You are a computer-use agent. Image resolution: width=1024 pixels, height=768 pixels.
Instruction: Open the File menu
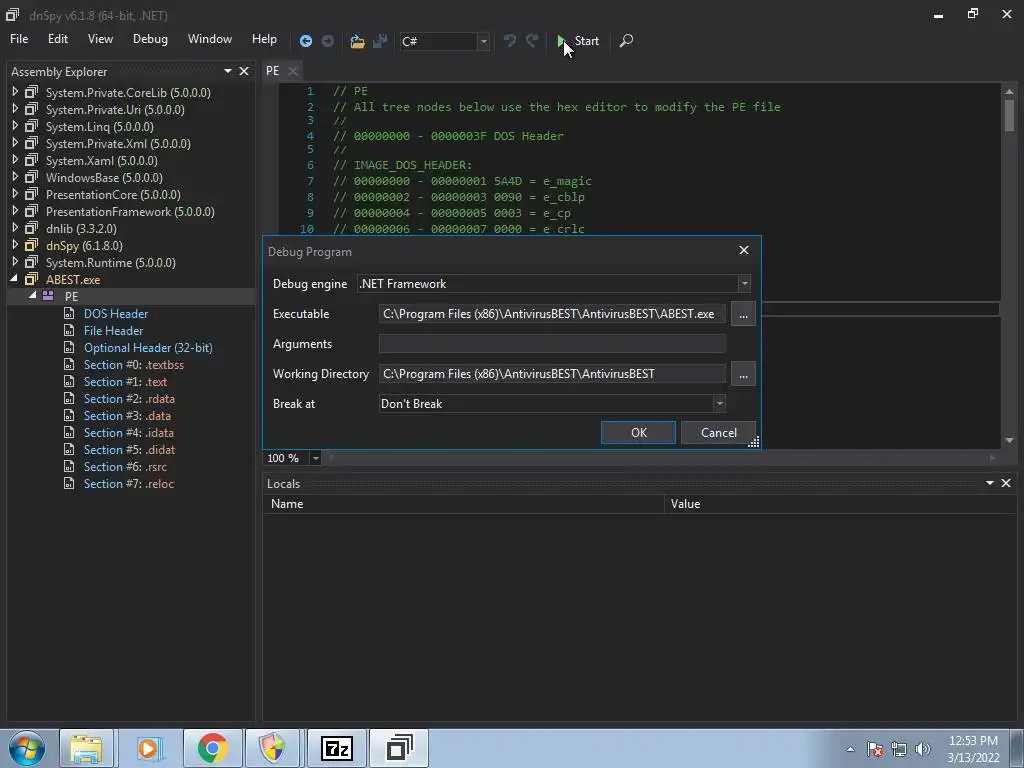click(x=19, y=39)
